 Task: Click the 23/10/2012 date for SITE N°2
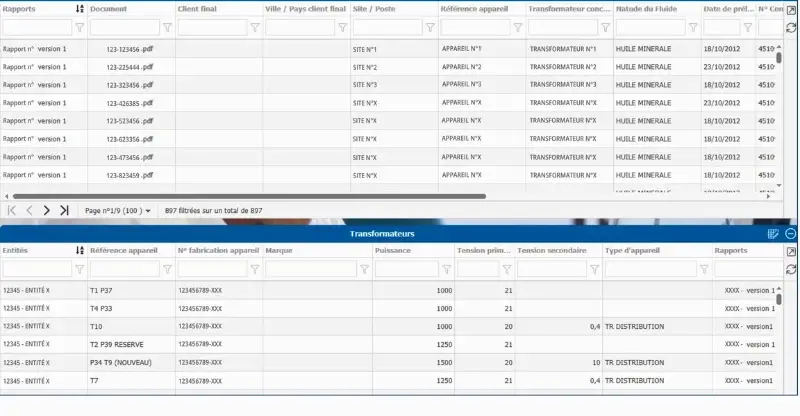(x=721, y=67)
